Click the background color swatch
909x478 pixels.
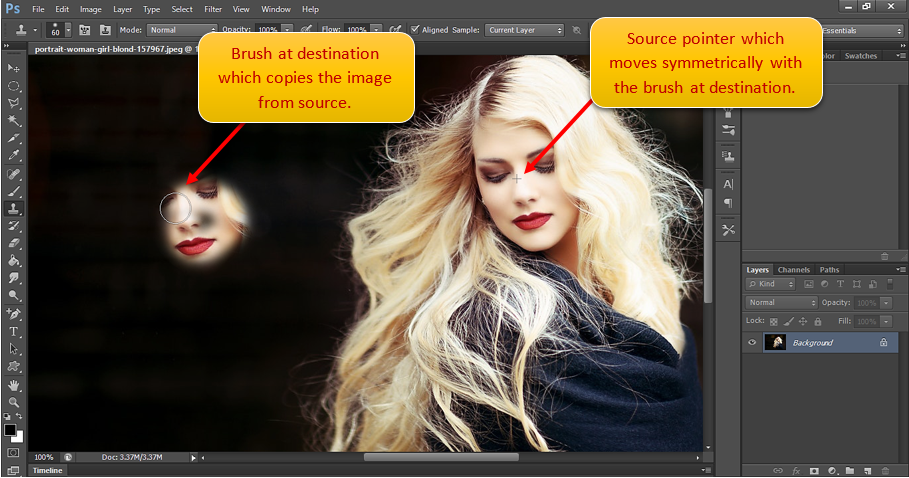coord(19,437)
